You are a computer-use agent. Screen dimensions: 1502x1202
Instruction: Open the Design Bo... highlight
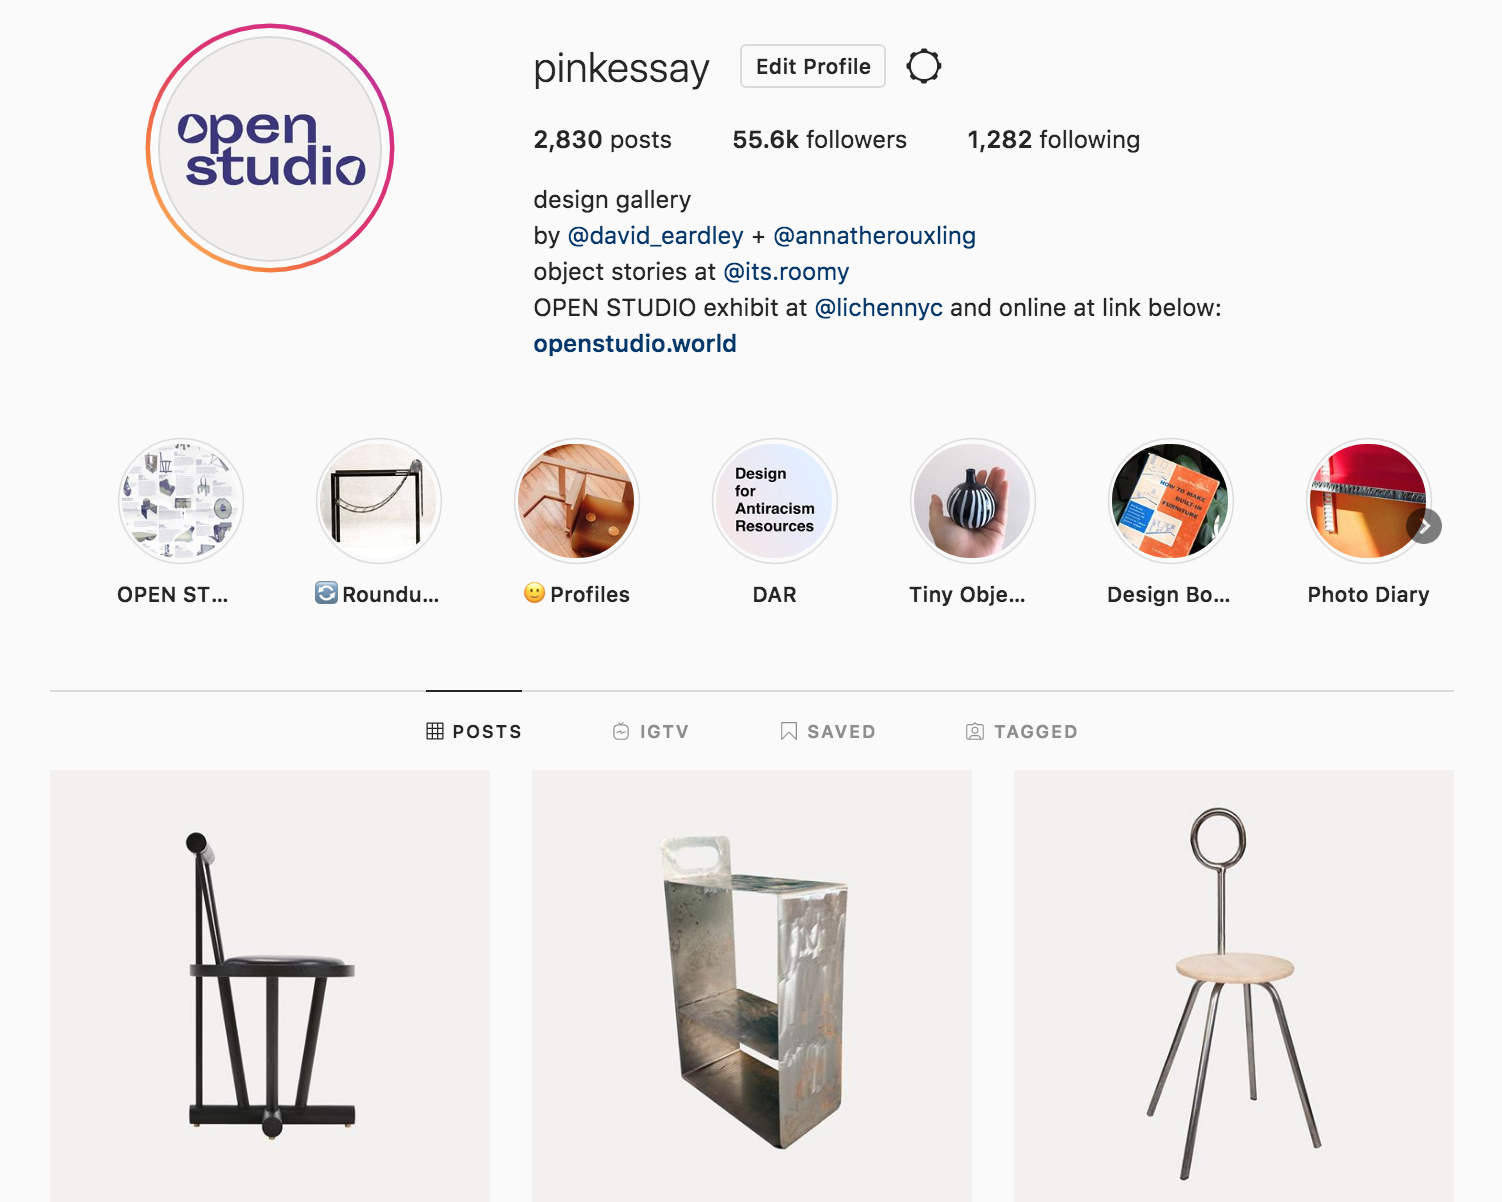[1171, 501]
